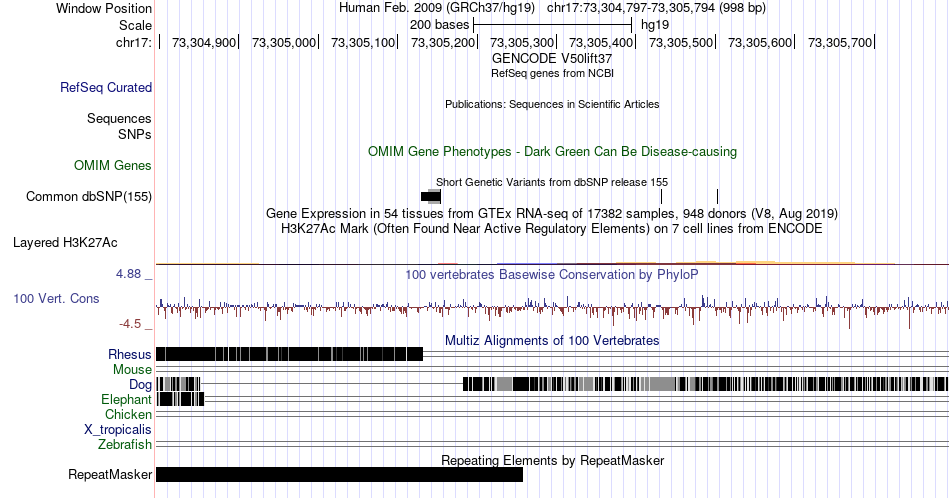Select the Zebrafish species label
This screenshot has height=498, width=950.
coord(125,445)
